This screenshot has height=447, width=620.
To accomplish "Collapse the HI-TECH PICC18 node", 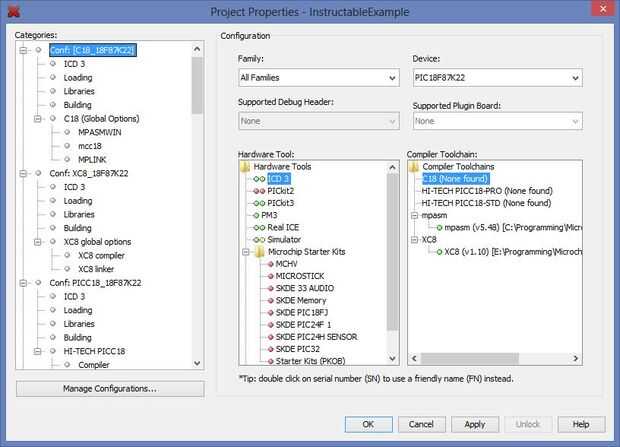I will [x=38, y=351].
